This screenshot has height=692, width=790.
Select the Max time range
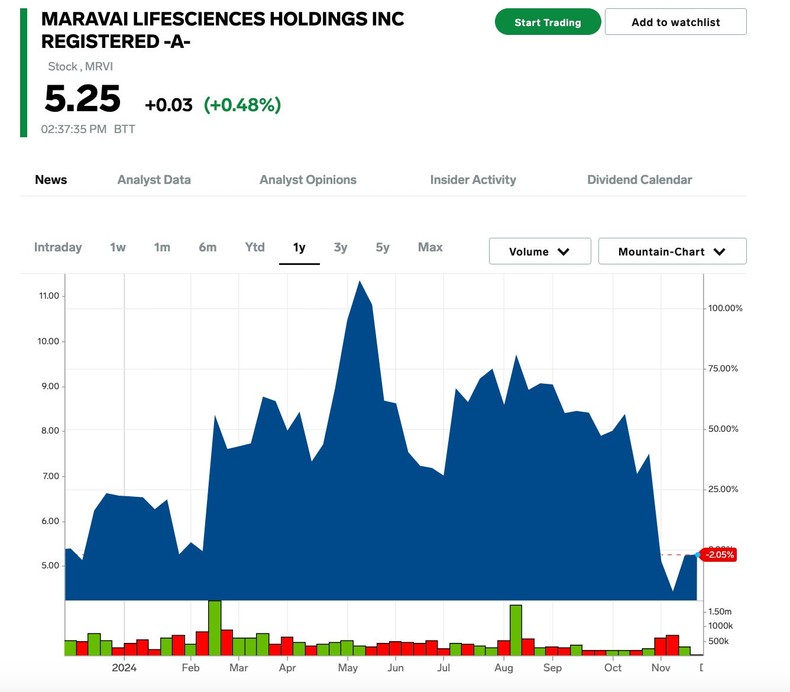(x=430, y=247)
